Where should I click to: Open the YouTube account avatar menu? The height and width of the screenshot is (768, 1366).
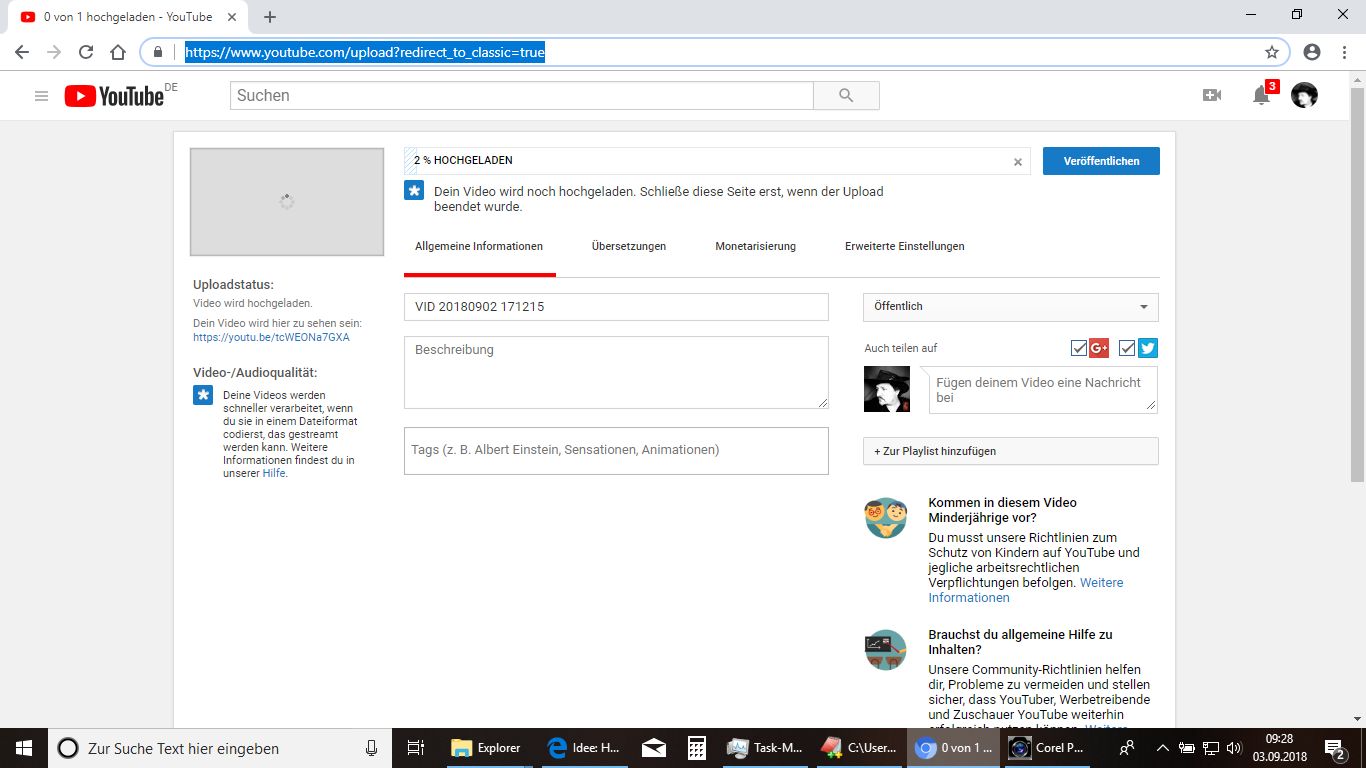pyautogui.click(x=1304, y=95)
